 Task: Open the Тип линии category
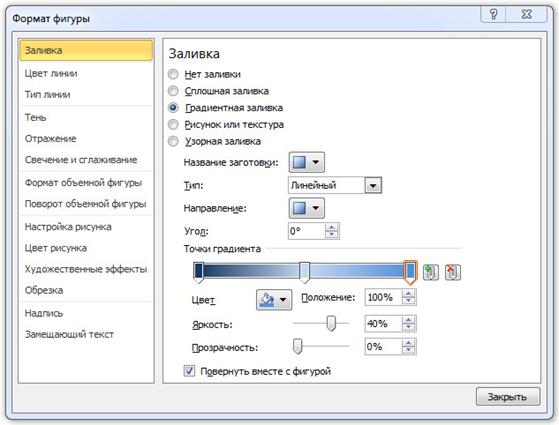tap(86, 94)
